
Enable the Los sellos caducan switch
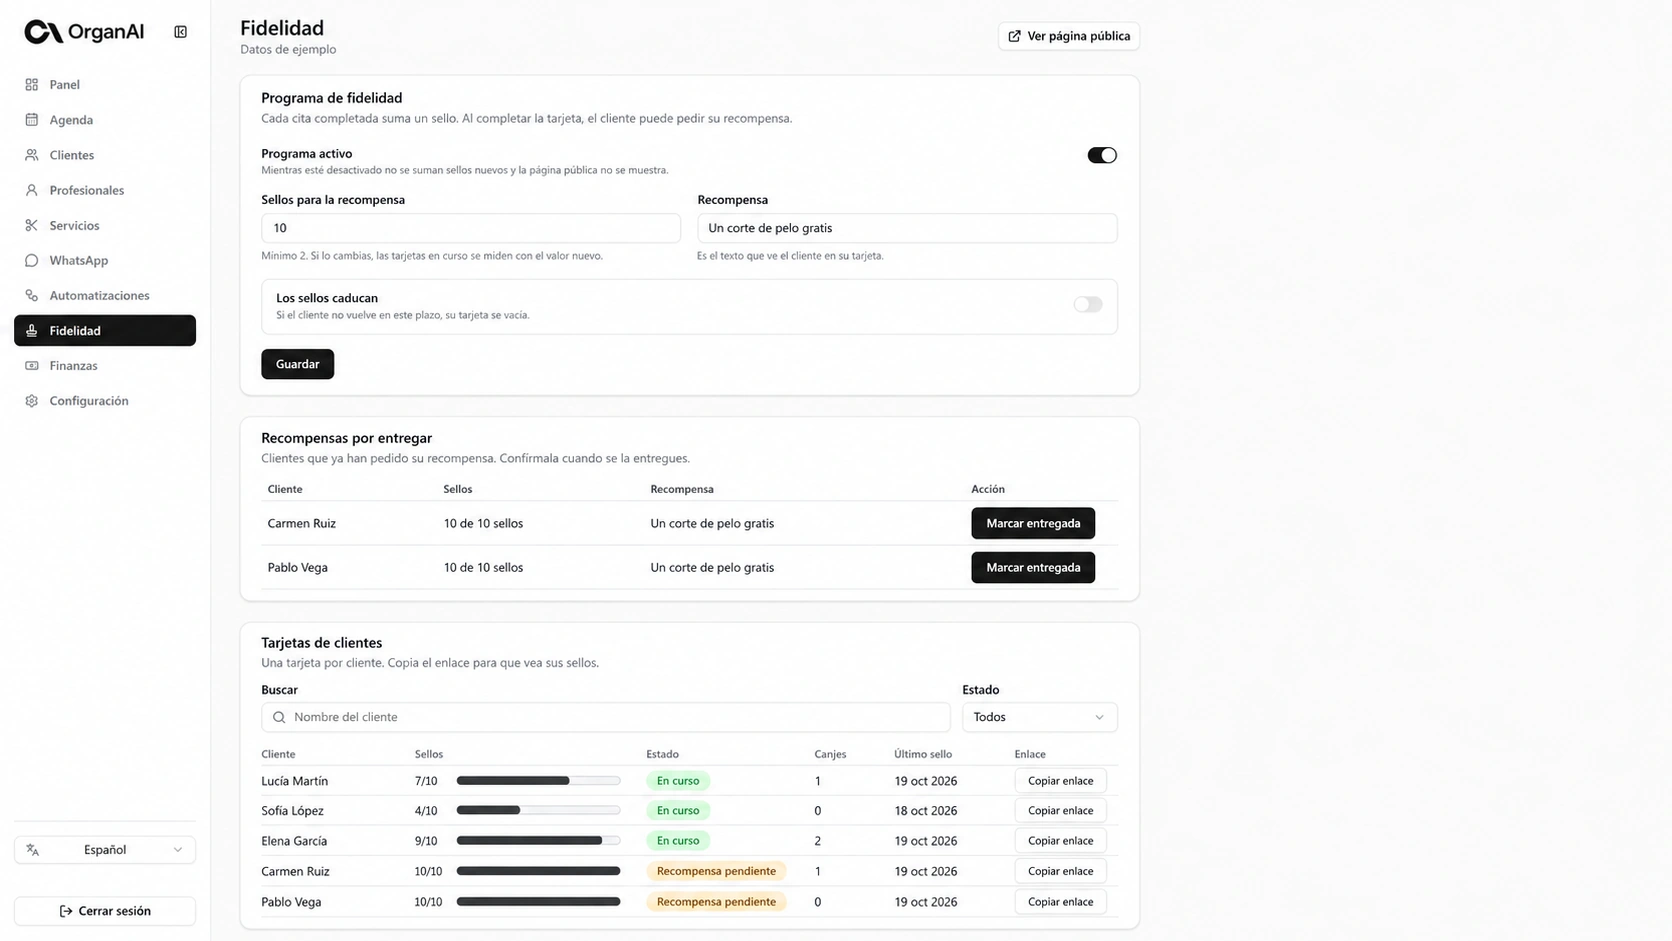1088,305
